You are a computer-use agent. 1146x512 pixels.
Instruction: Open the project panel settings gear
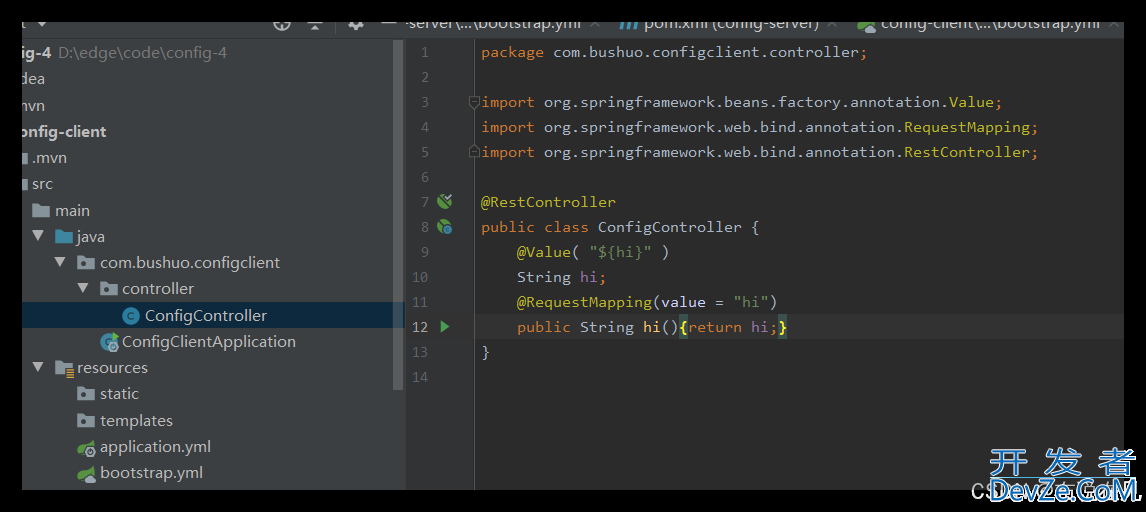(356, 24)
